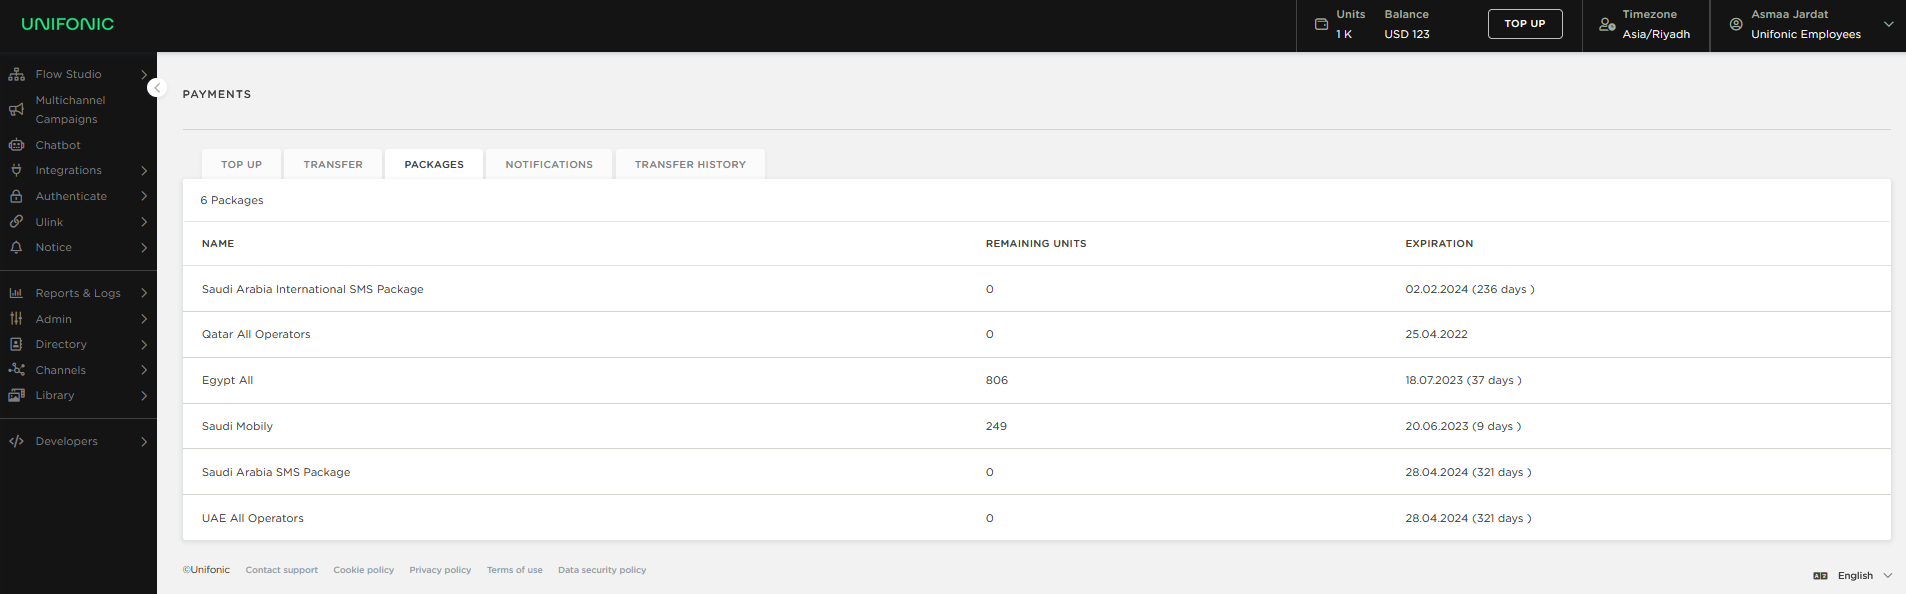The image size is (1906, 594).
Task: Expand the Integrations submenu chevron
Action: click(144, 171)
